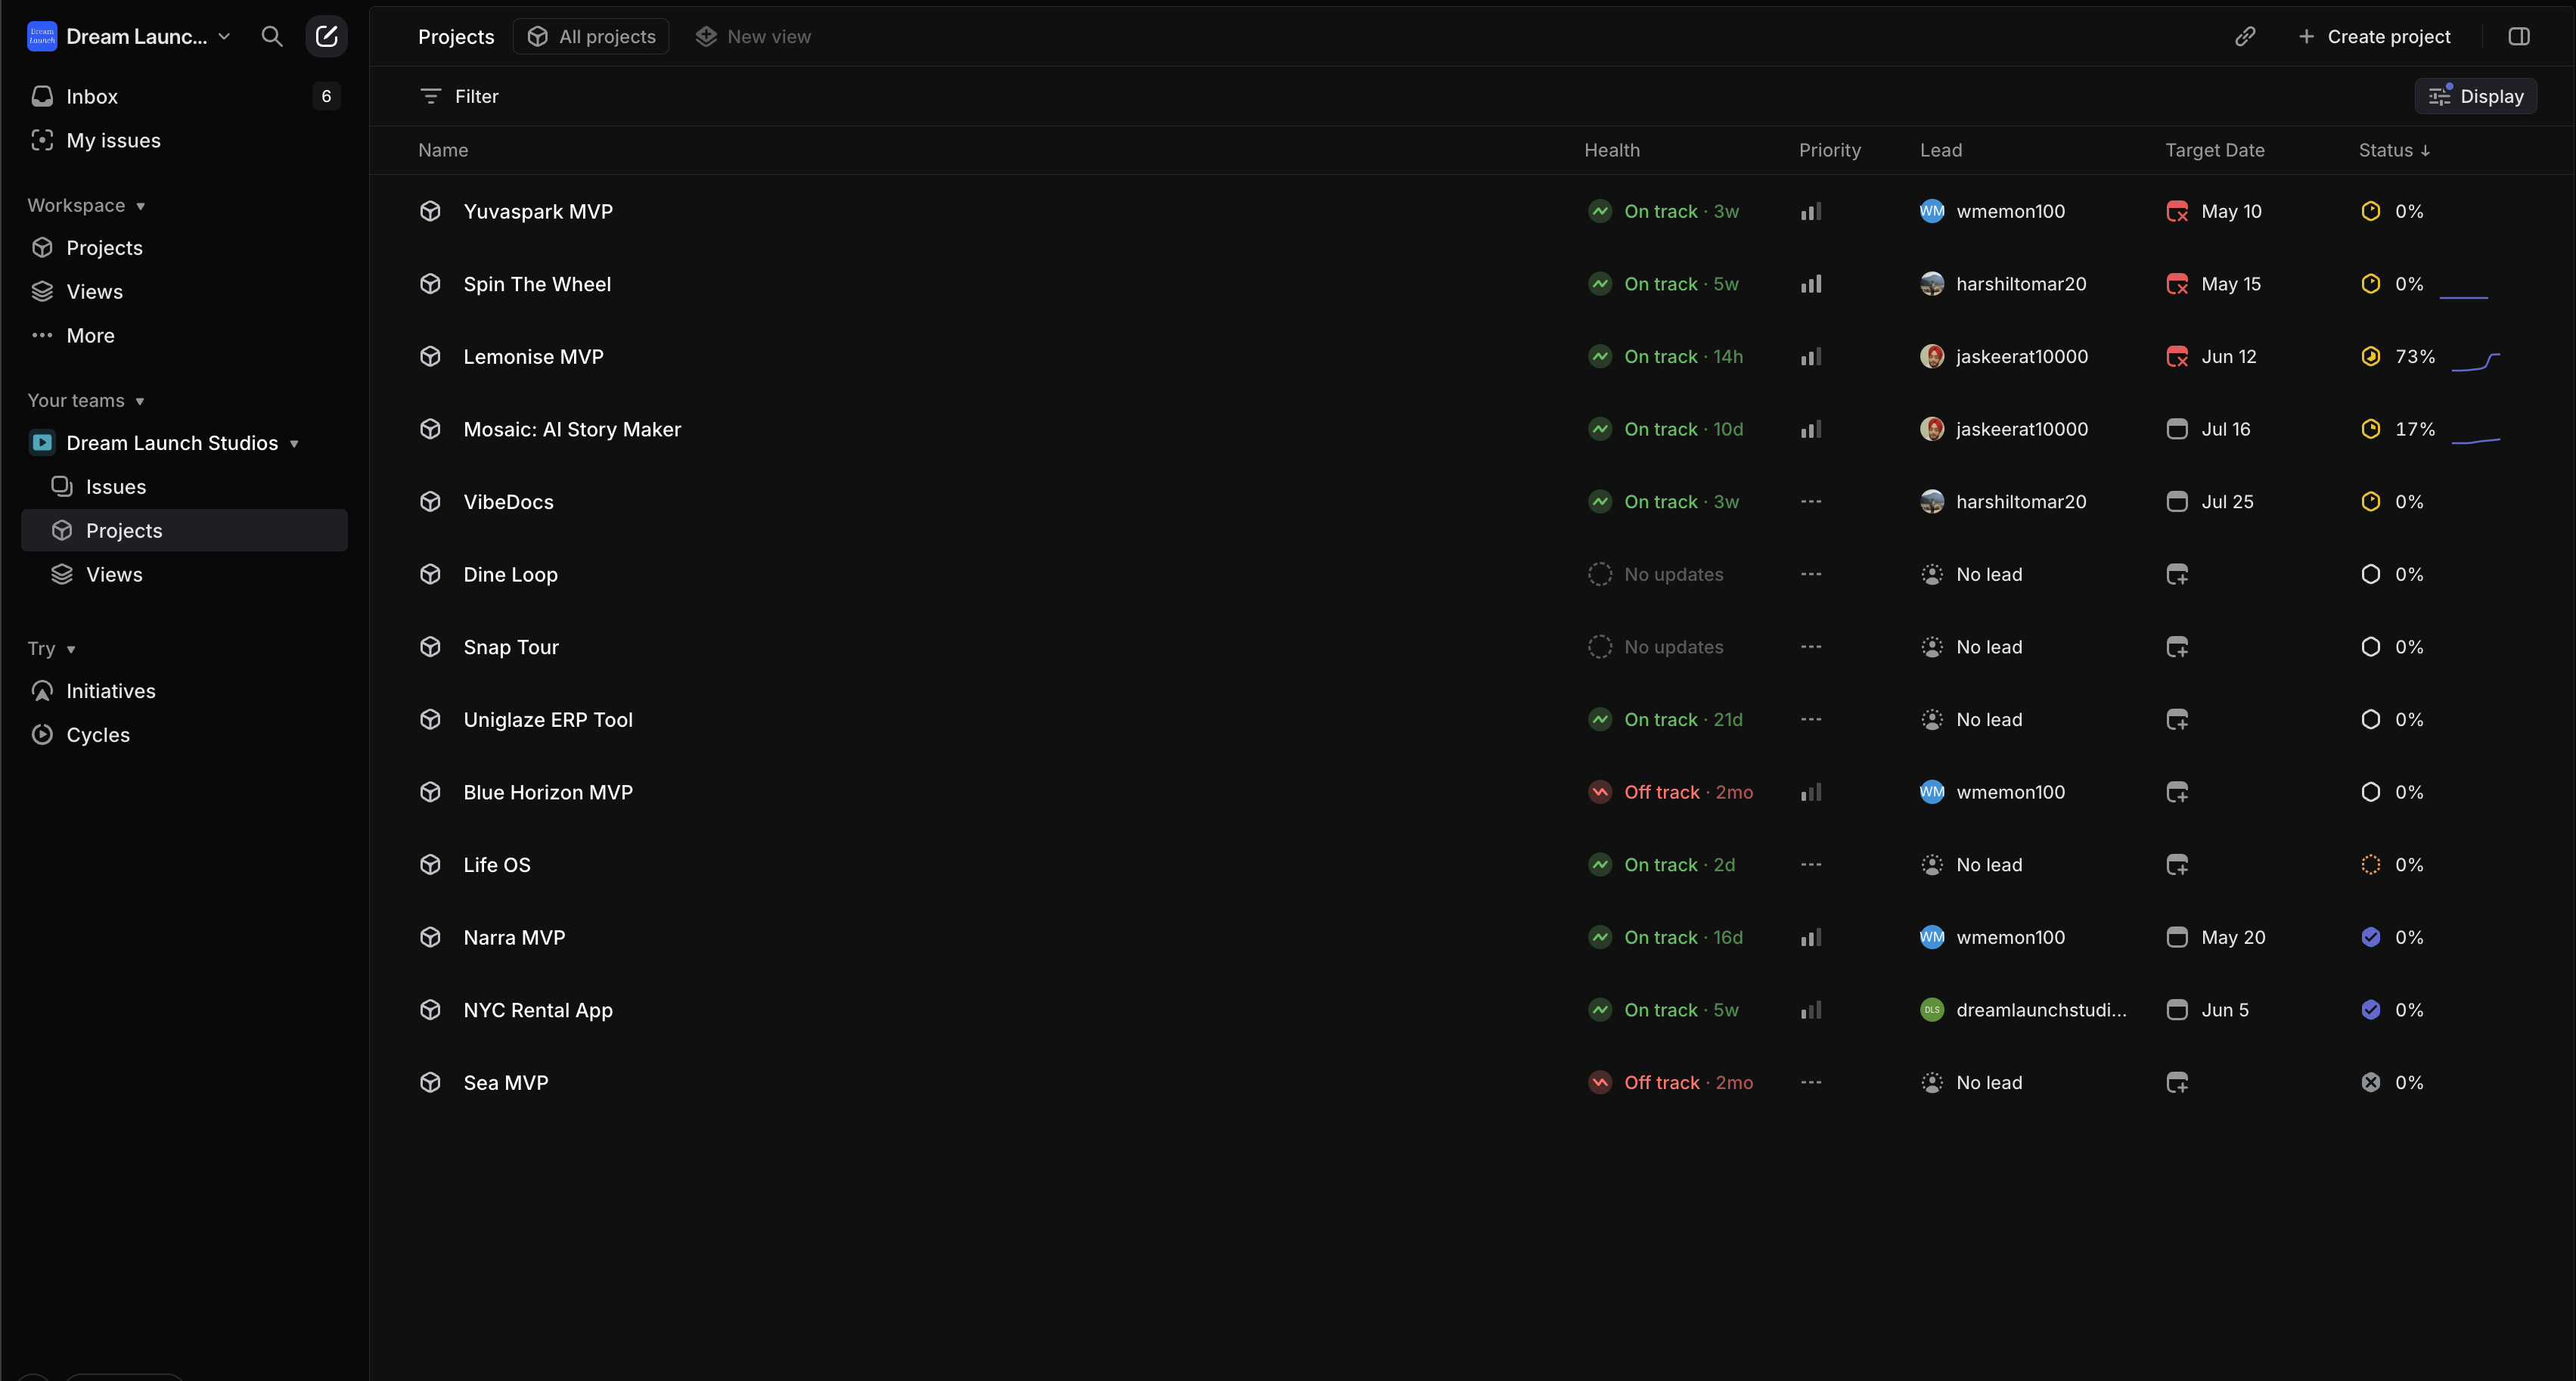Open team Views under Dream Launch Studios
This screenshot has height=1381, width=2576.
coord(184,574)
